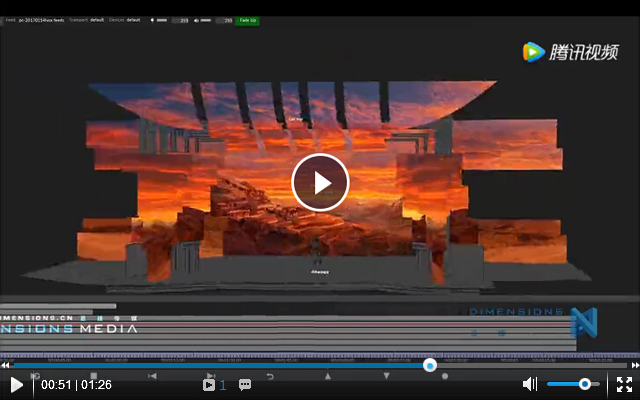Click the large center play button
The width and height of the screenshot is (640, 403).
tap(320, 182)
